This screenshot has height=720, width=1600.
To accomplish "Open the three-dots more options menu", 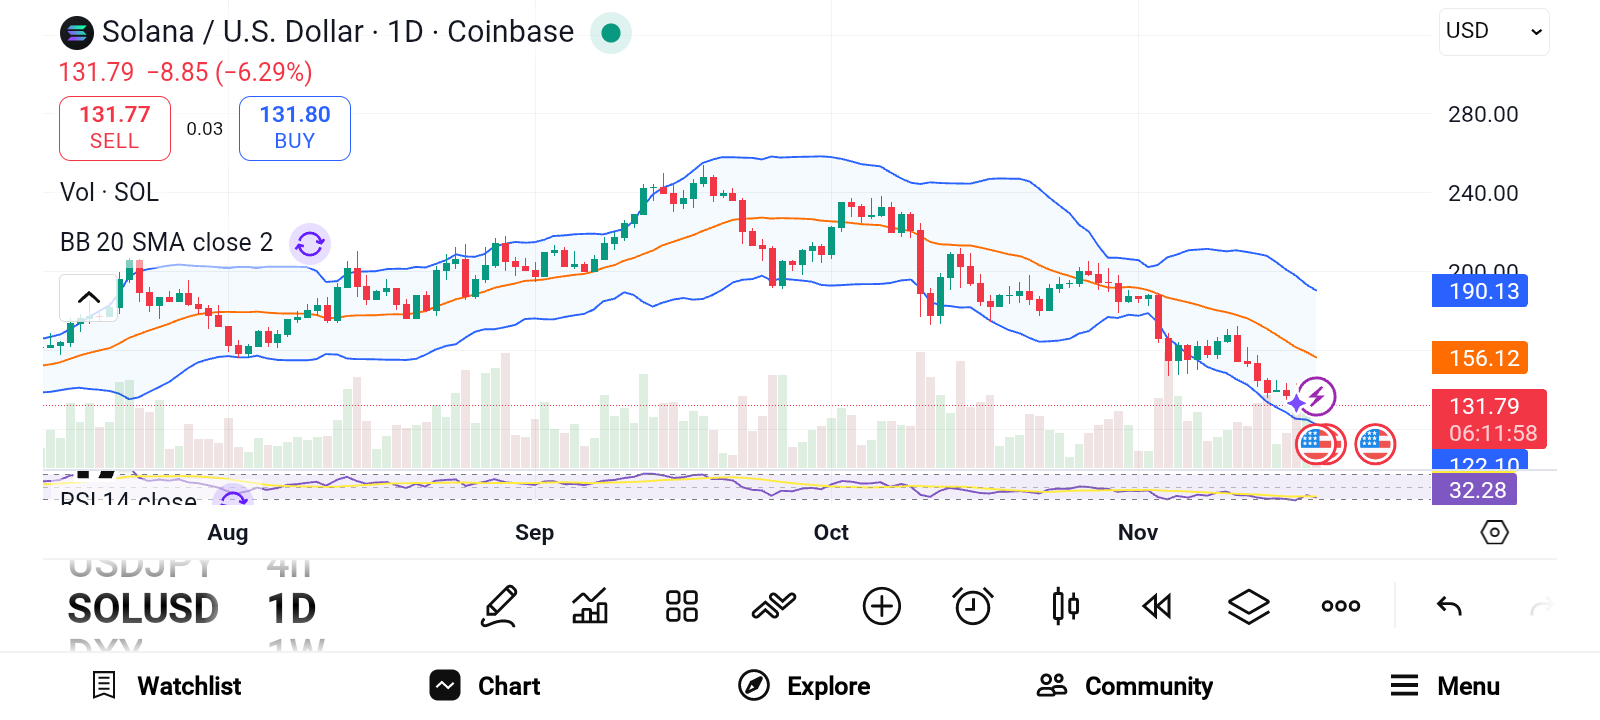I will tap(1341, 606).
